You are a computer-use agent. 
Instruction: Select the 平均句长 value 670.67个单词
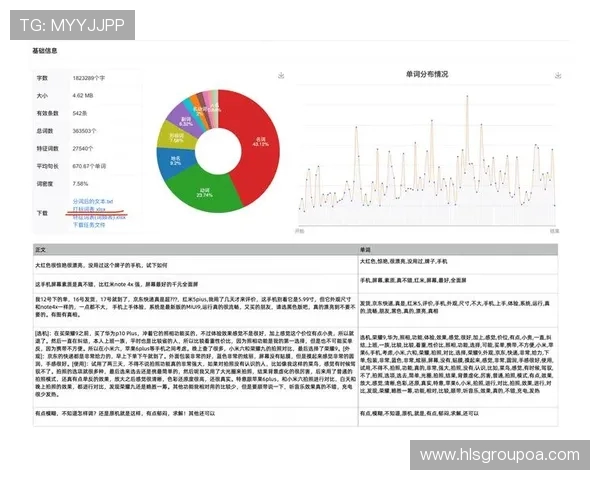coord(89,166)
